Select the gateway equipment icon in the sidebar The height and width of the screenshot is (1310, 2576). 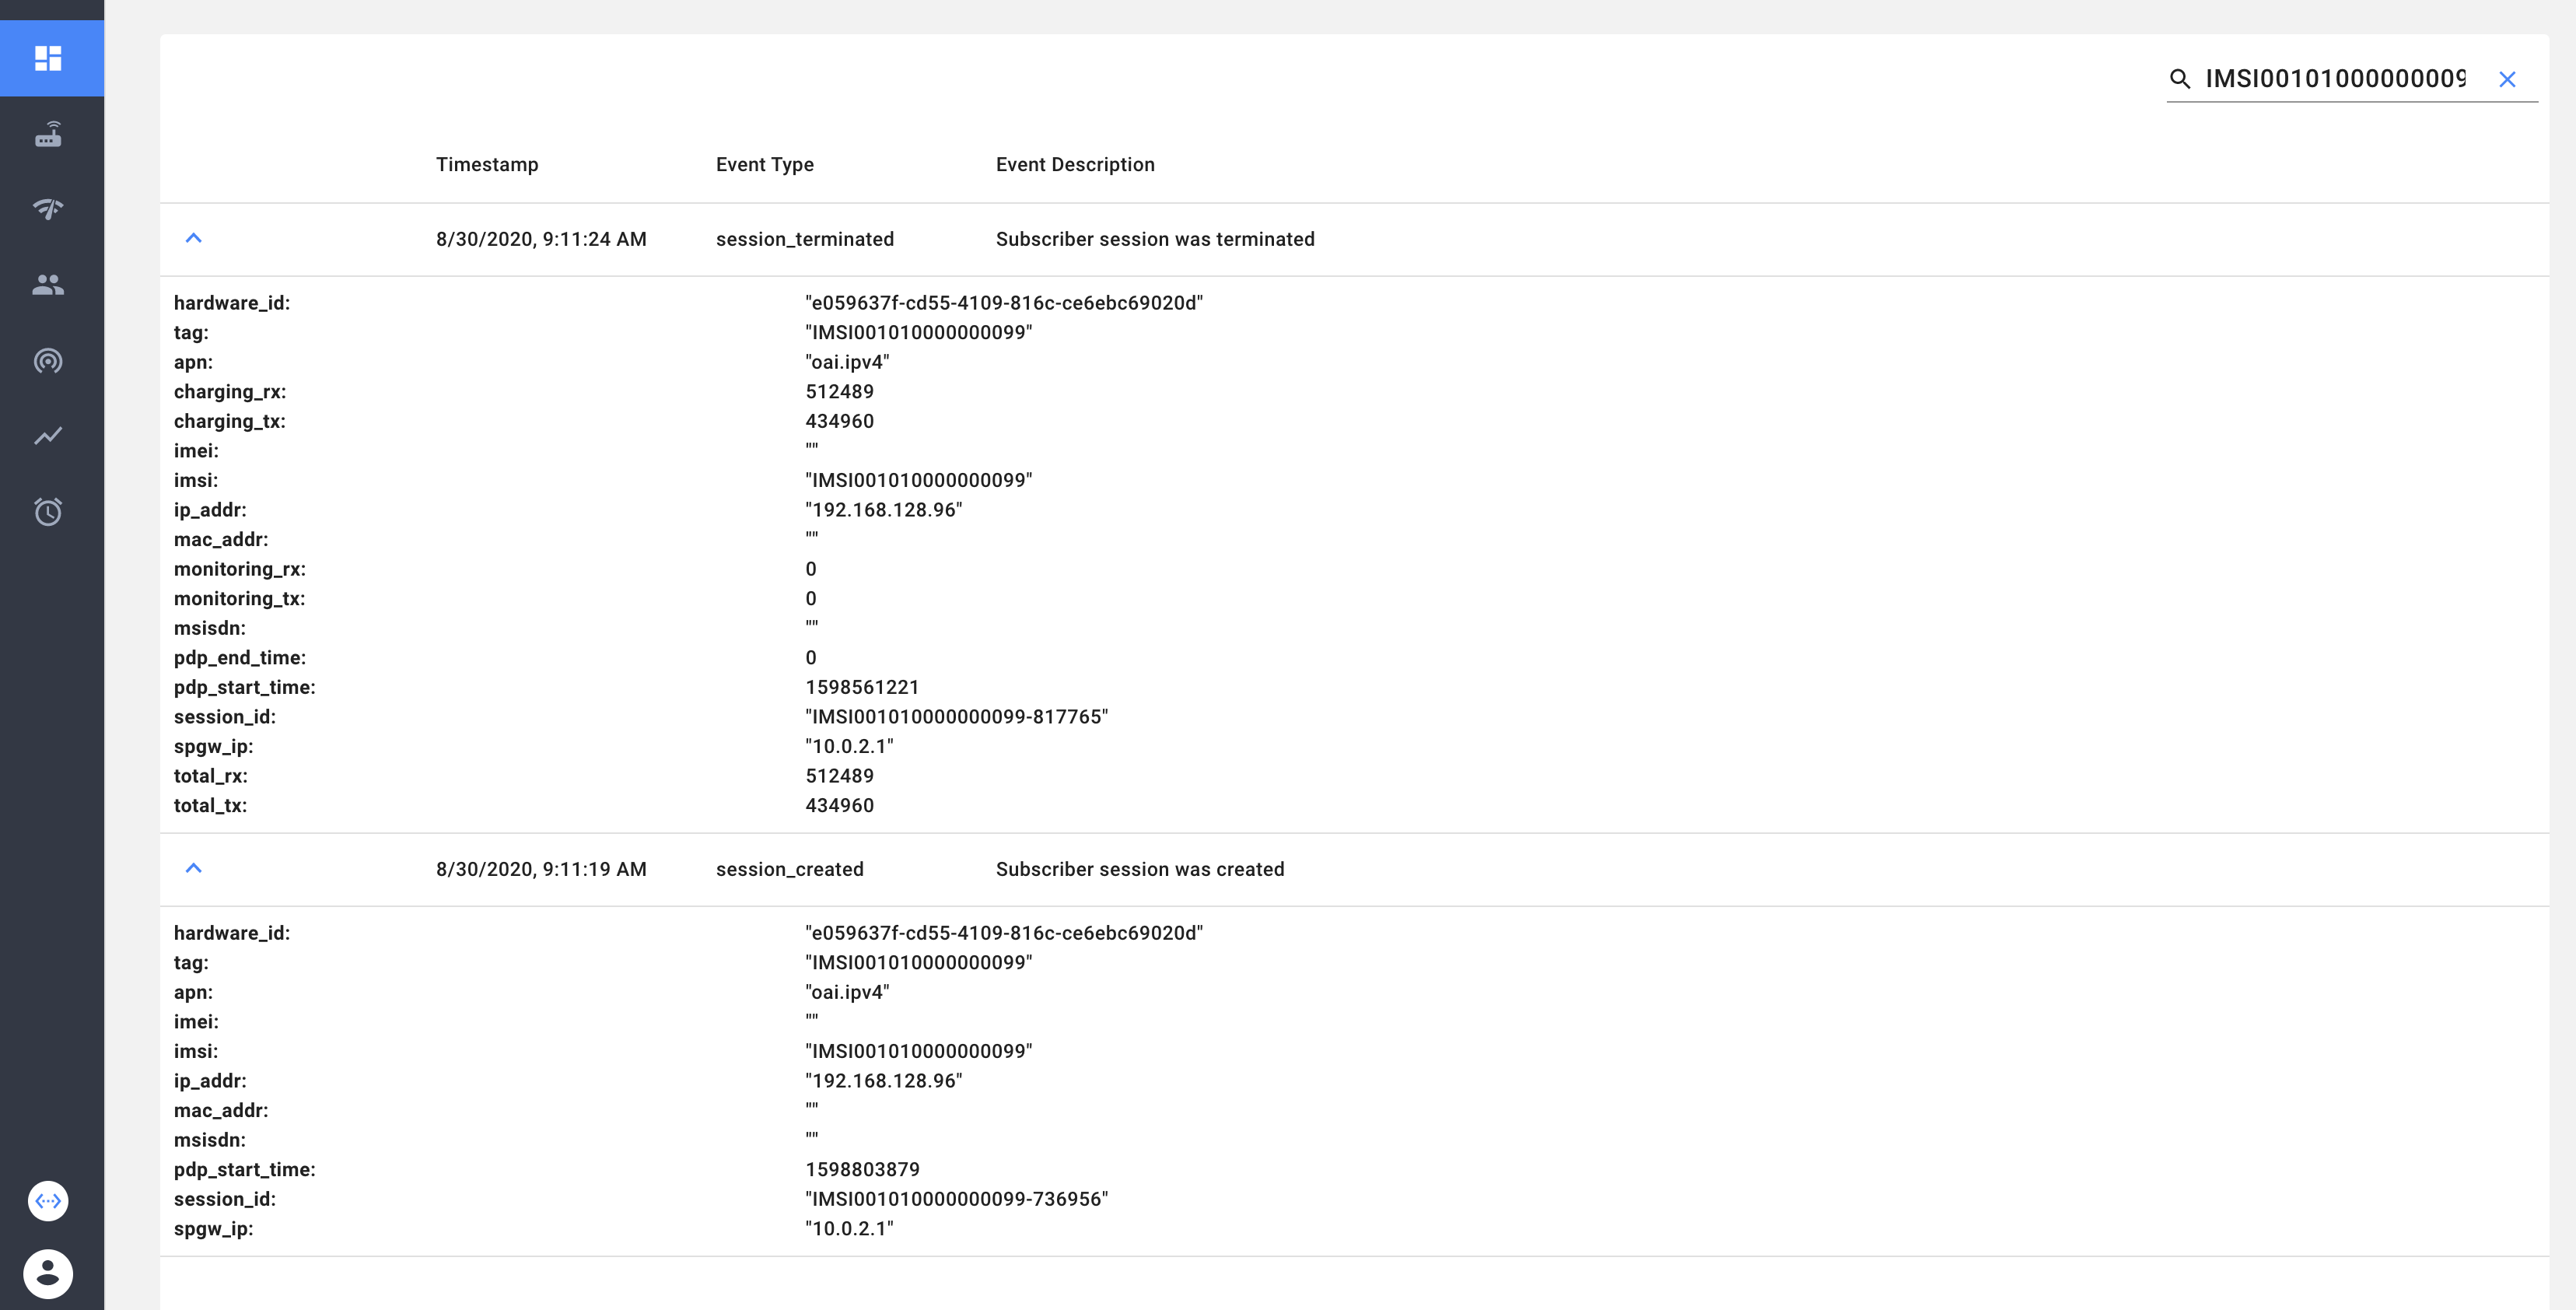49,135
